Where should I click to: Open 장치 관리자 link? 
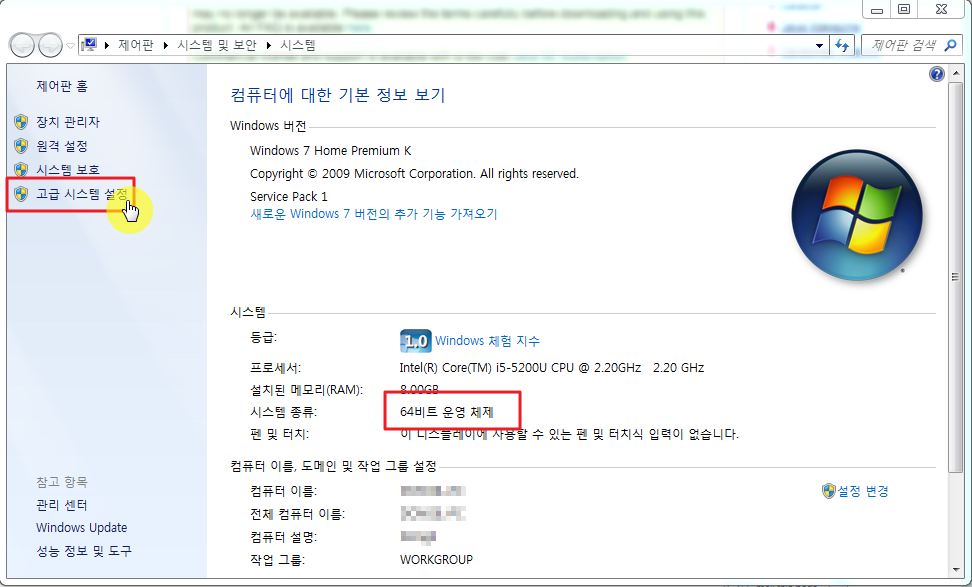coord(68,122)
